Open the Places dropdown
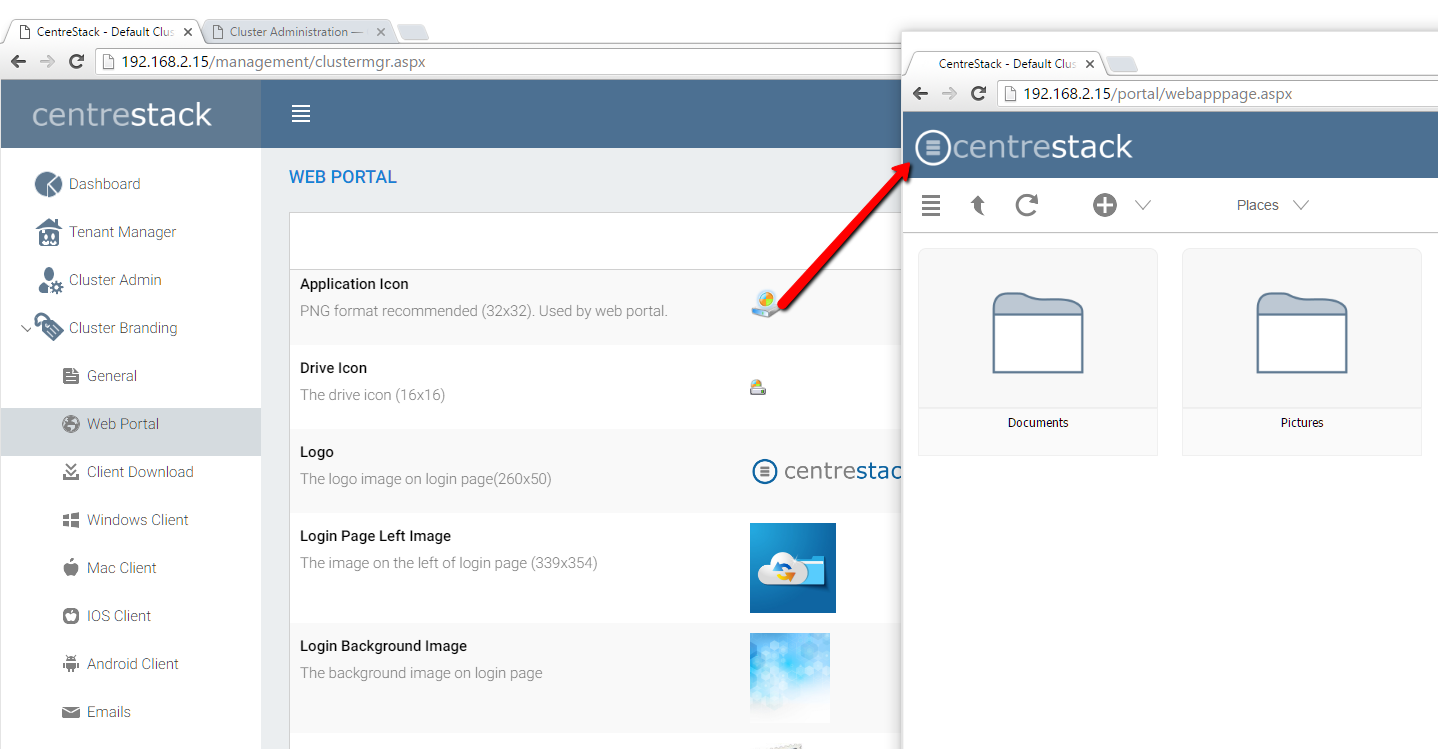This screenshot has width=1438, height=749. point(1272,205)
